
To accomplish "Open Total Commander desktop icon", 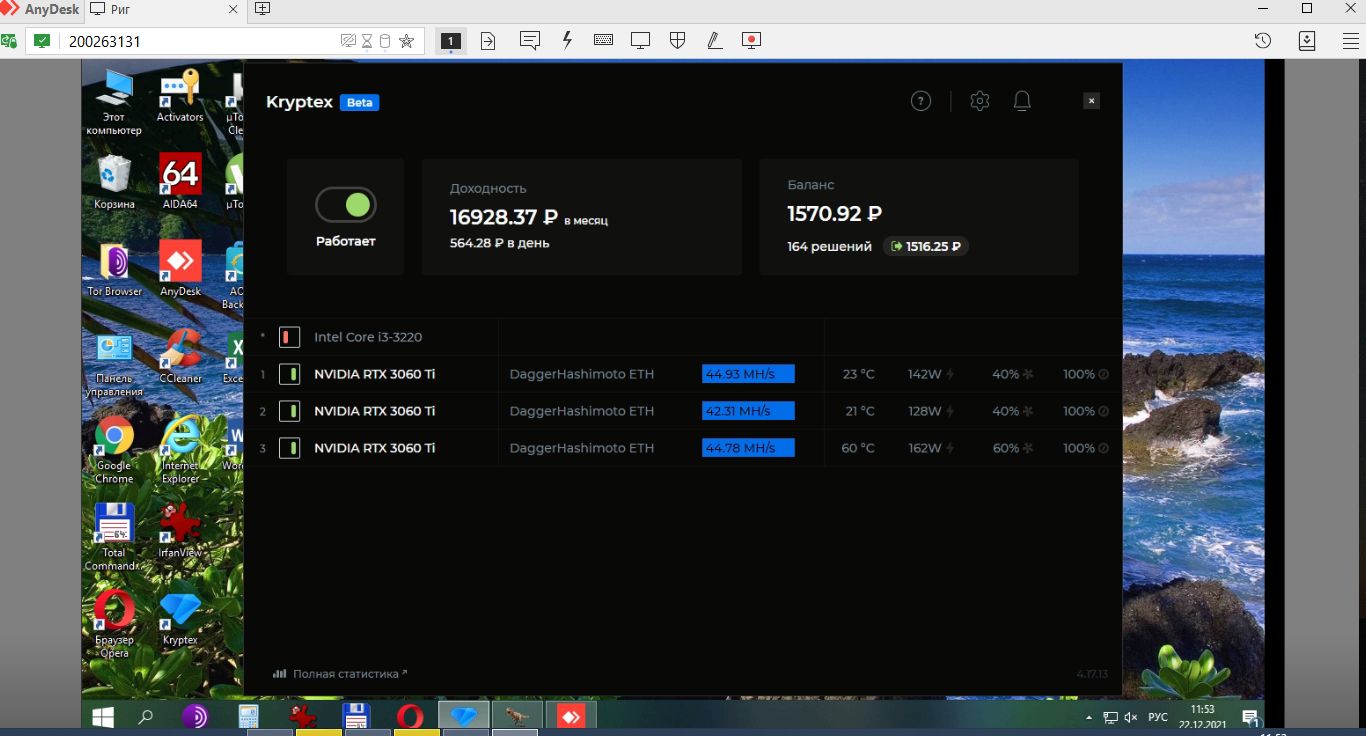I will (114, 537).
